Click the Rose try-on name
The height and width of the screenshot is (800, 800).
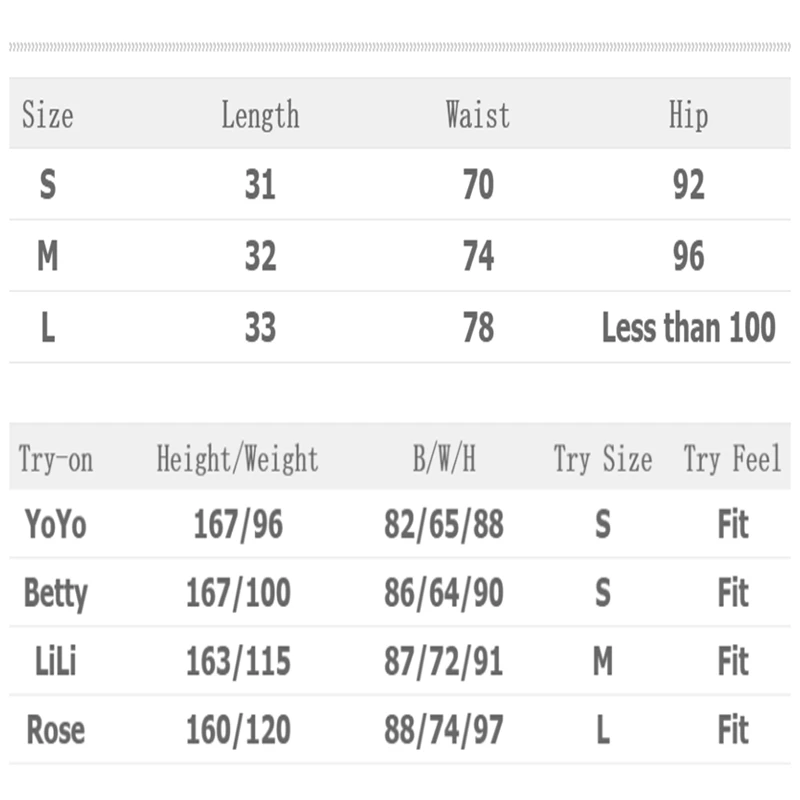pos(55,729)
